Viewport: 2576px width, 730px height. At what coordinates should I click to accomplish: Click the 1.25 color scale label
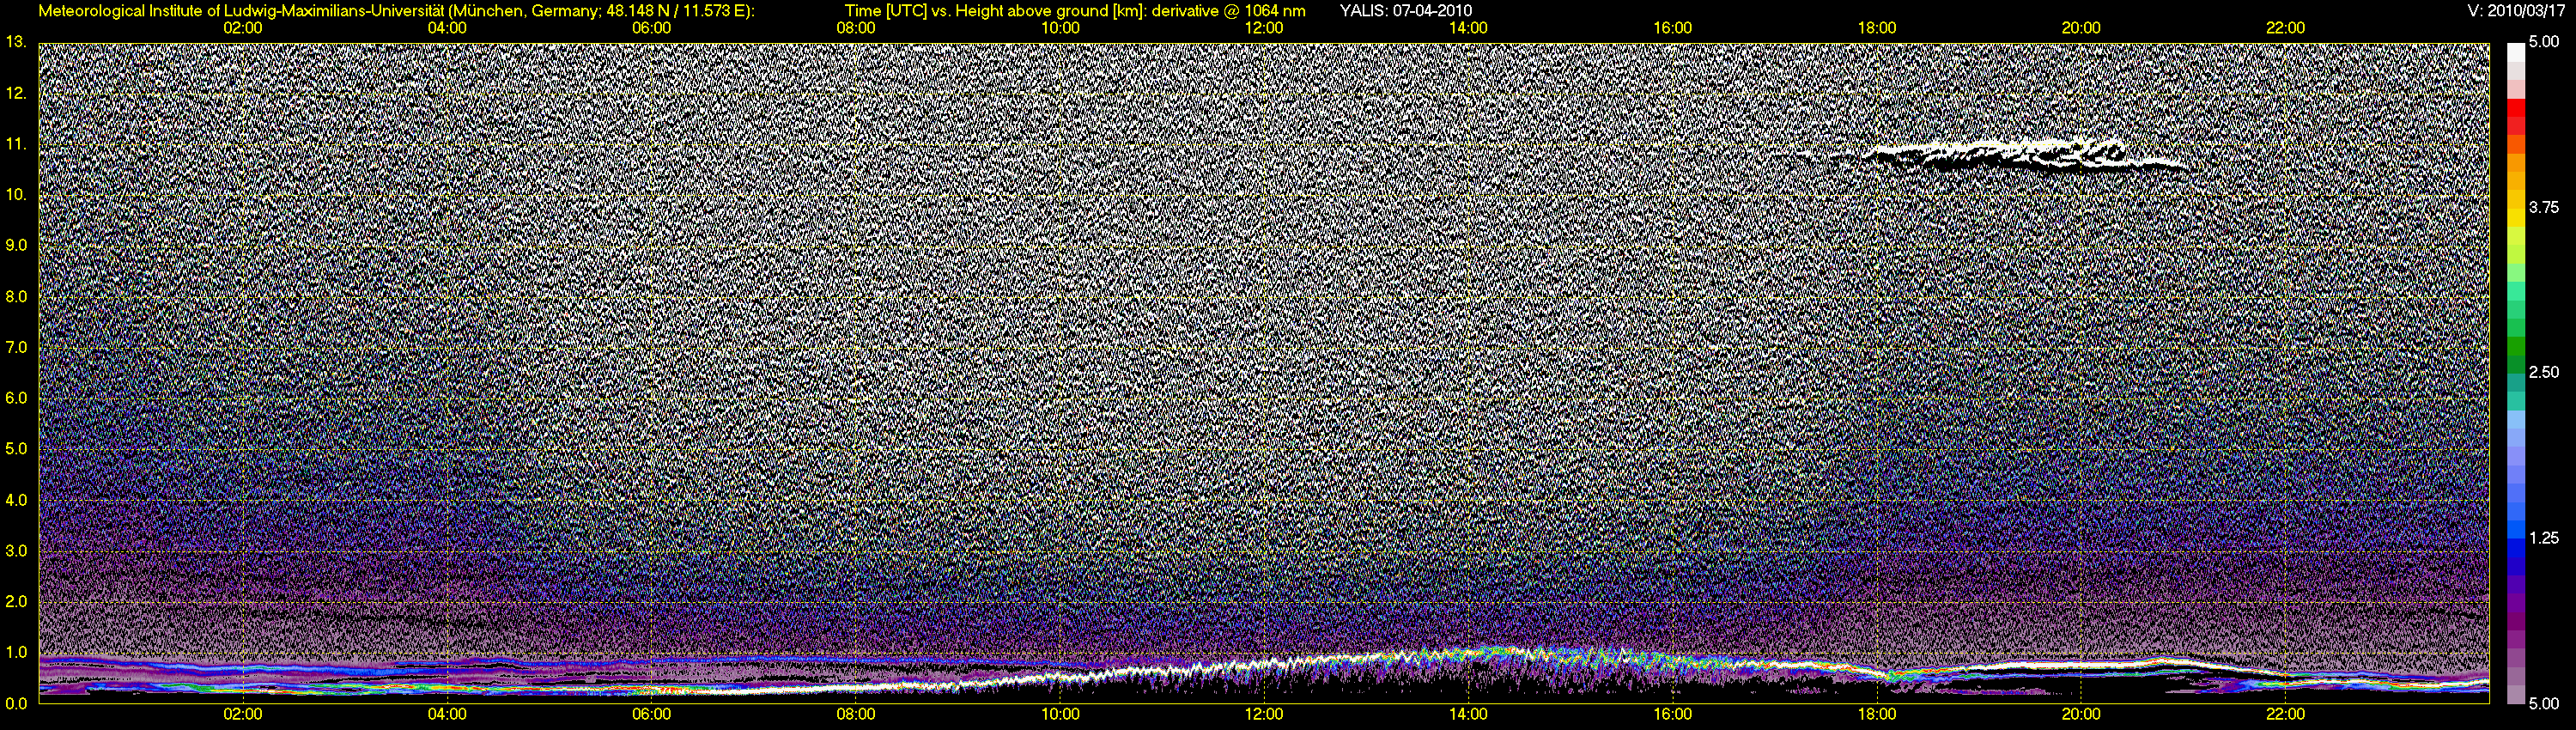pos(2543,538)
